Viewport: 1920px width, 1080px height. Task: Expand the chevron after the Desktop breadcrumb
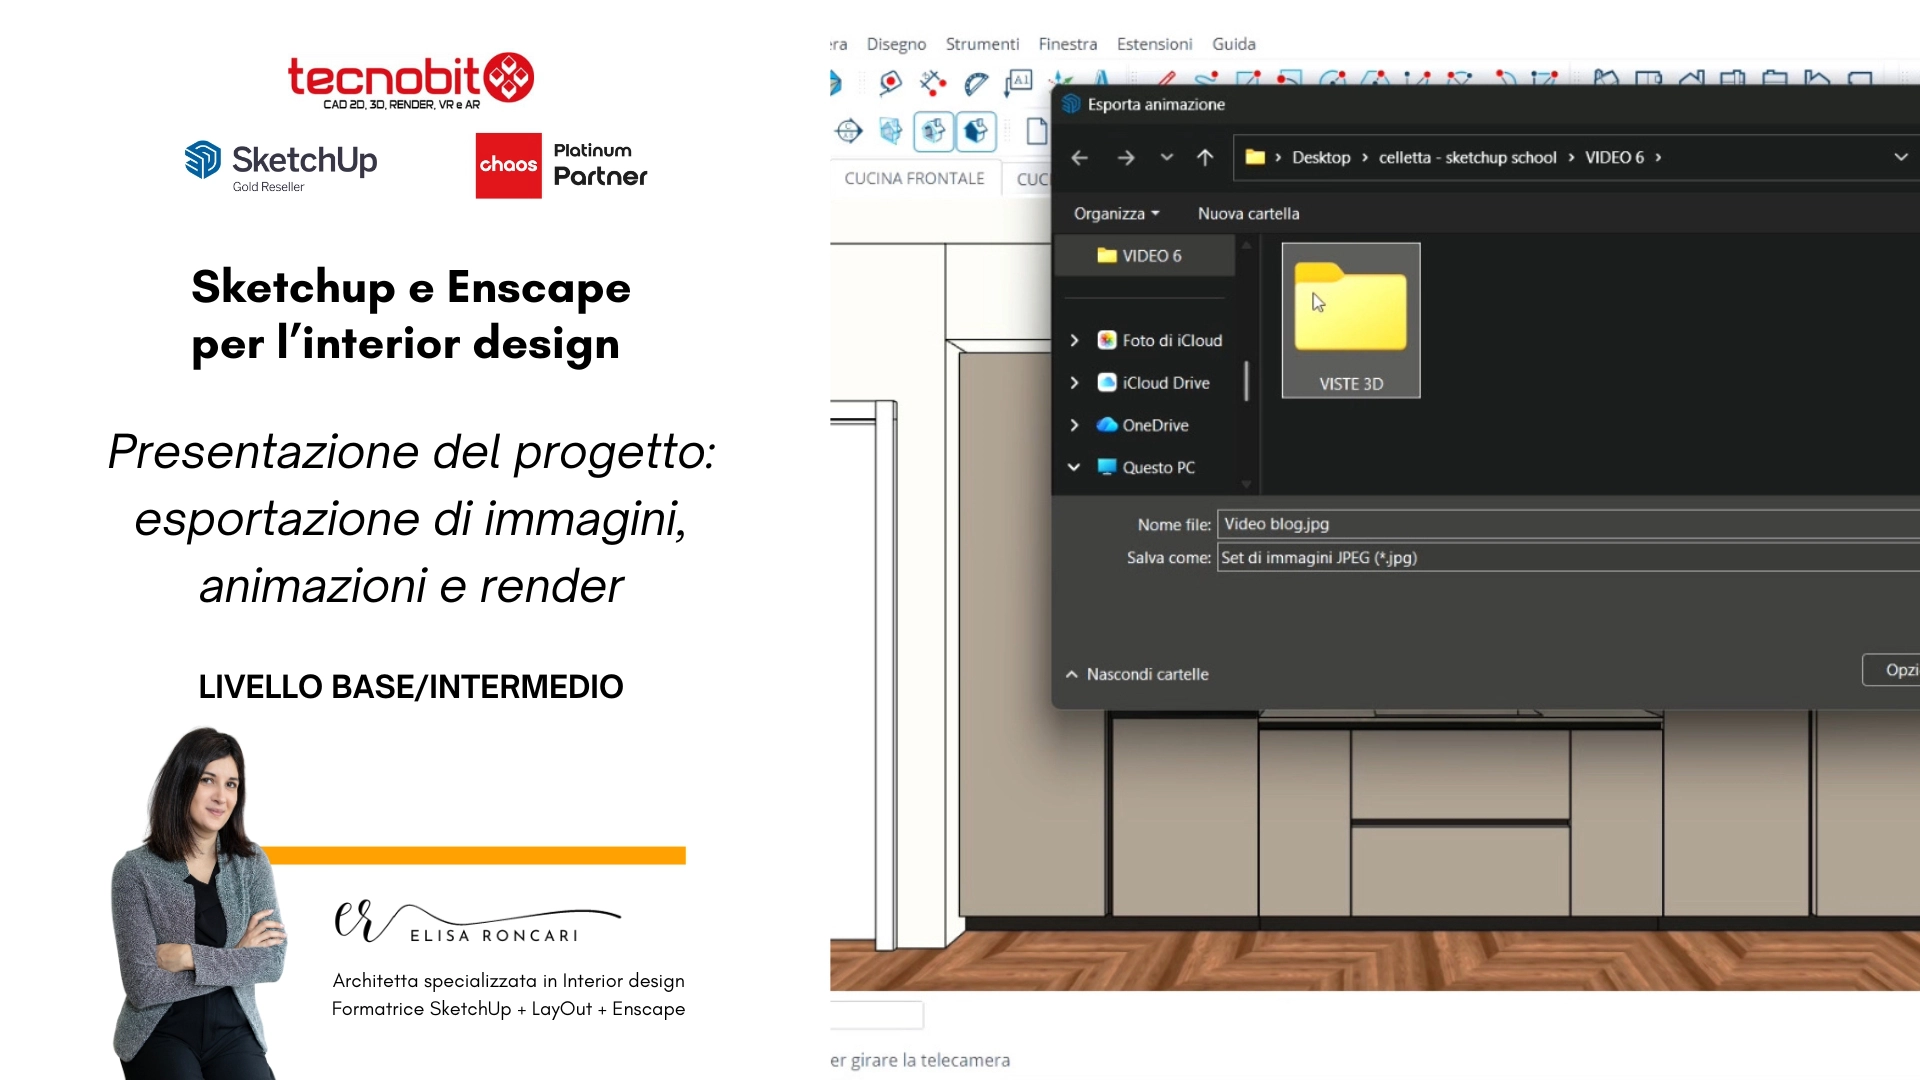pyautogui.click(x=1365, y=157)
